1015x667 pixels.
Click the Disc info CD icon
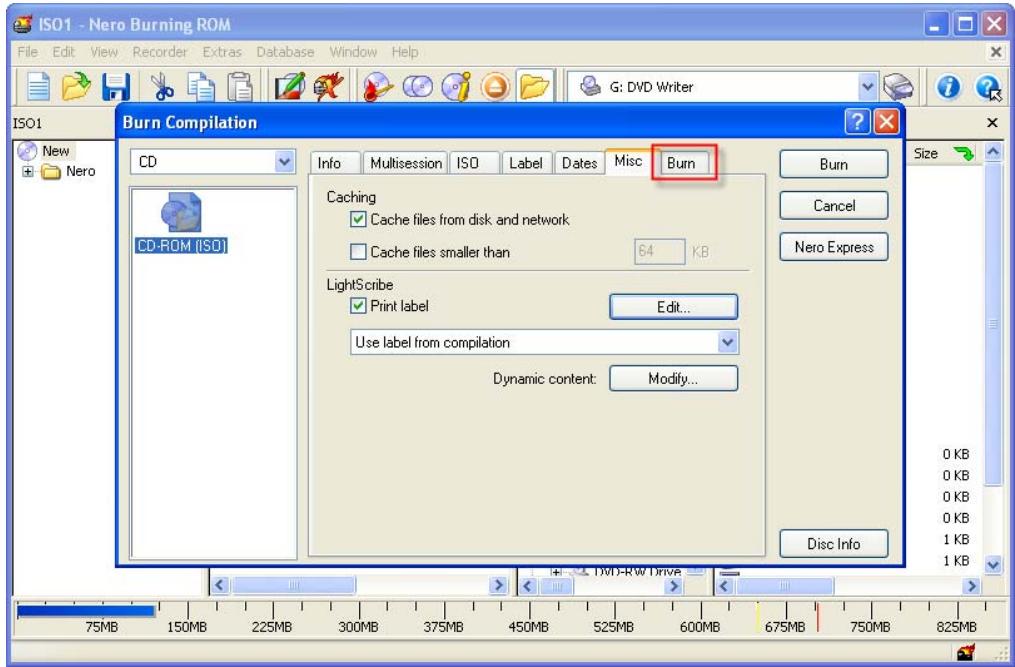click(x=456, y=87)
